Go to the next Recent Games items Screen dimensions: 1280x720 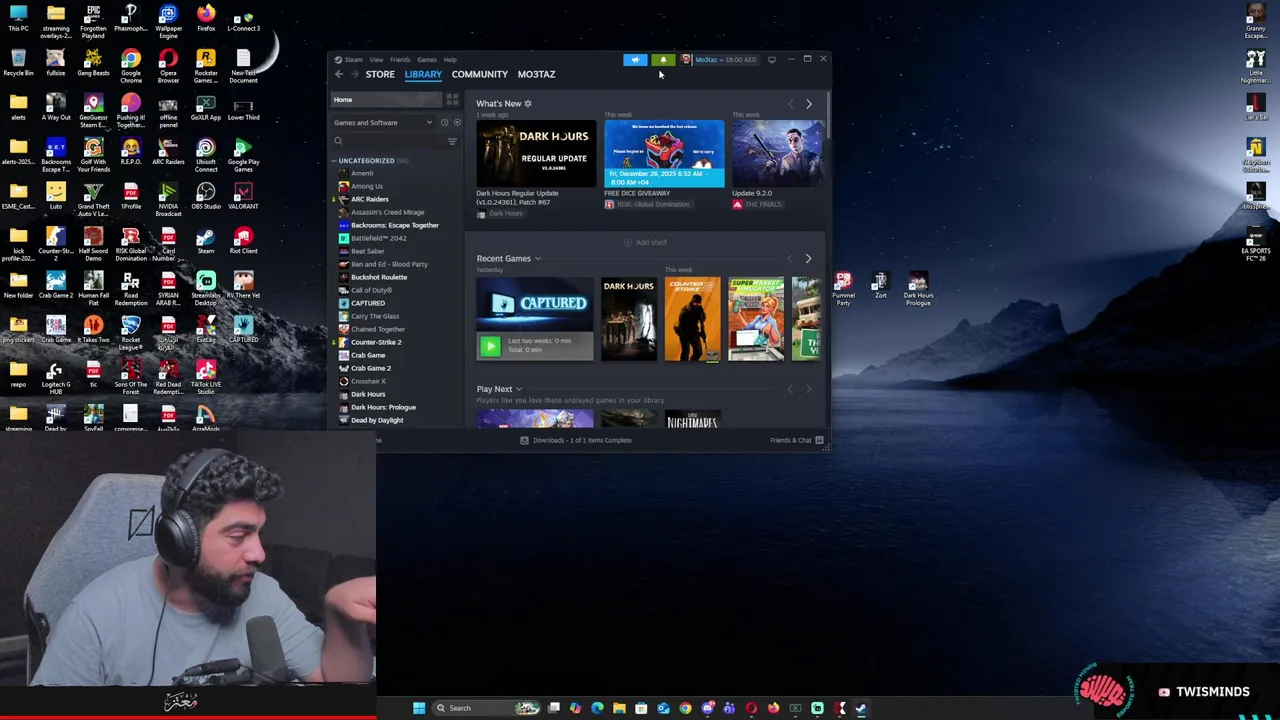tap(809, 259)
